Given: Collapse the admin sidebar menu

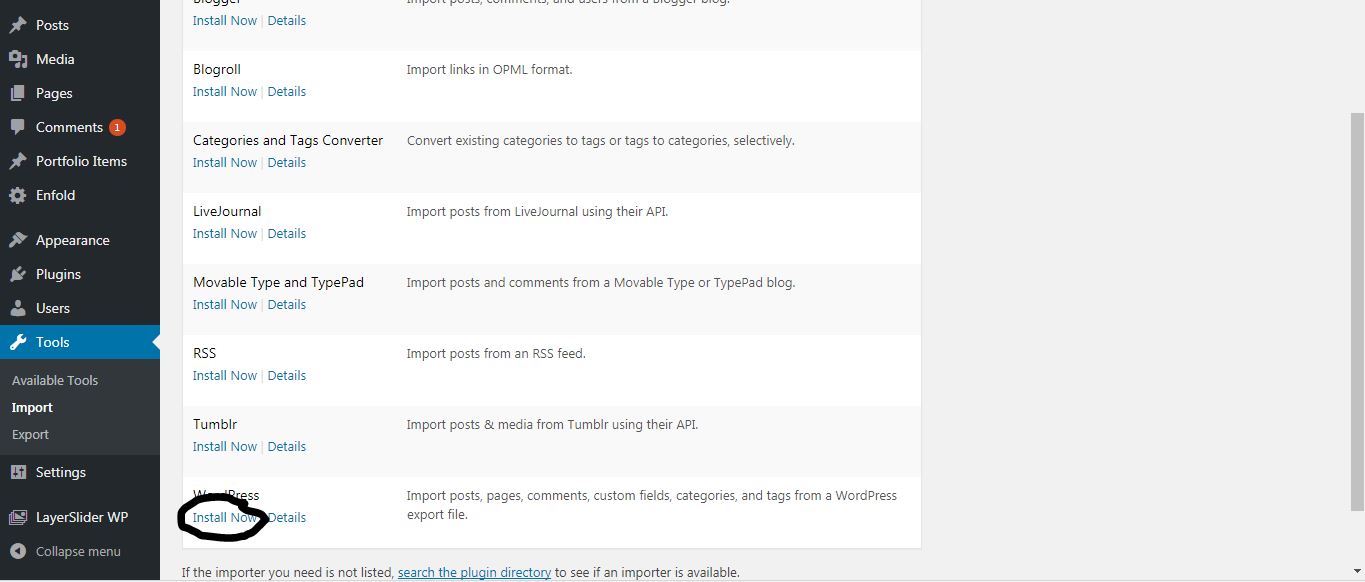Looking at the screenshot, I should (66, 551).
